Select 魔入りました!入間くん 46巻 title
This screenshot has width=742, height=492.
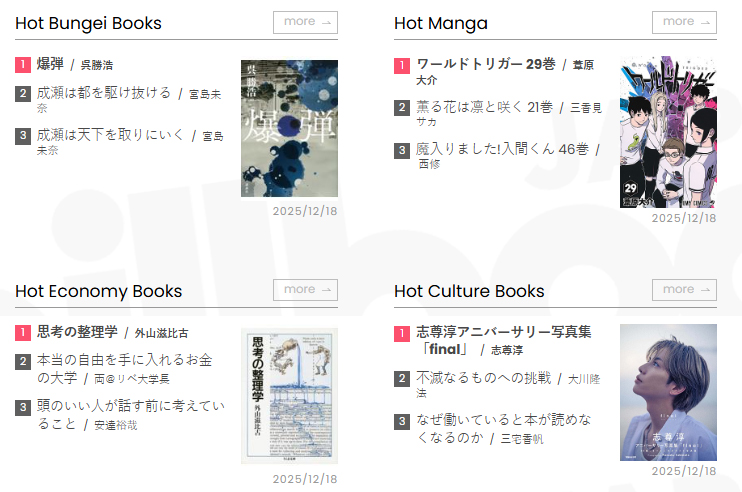tap(502, 149)
